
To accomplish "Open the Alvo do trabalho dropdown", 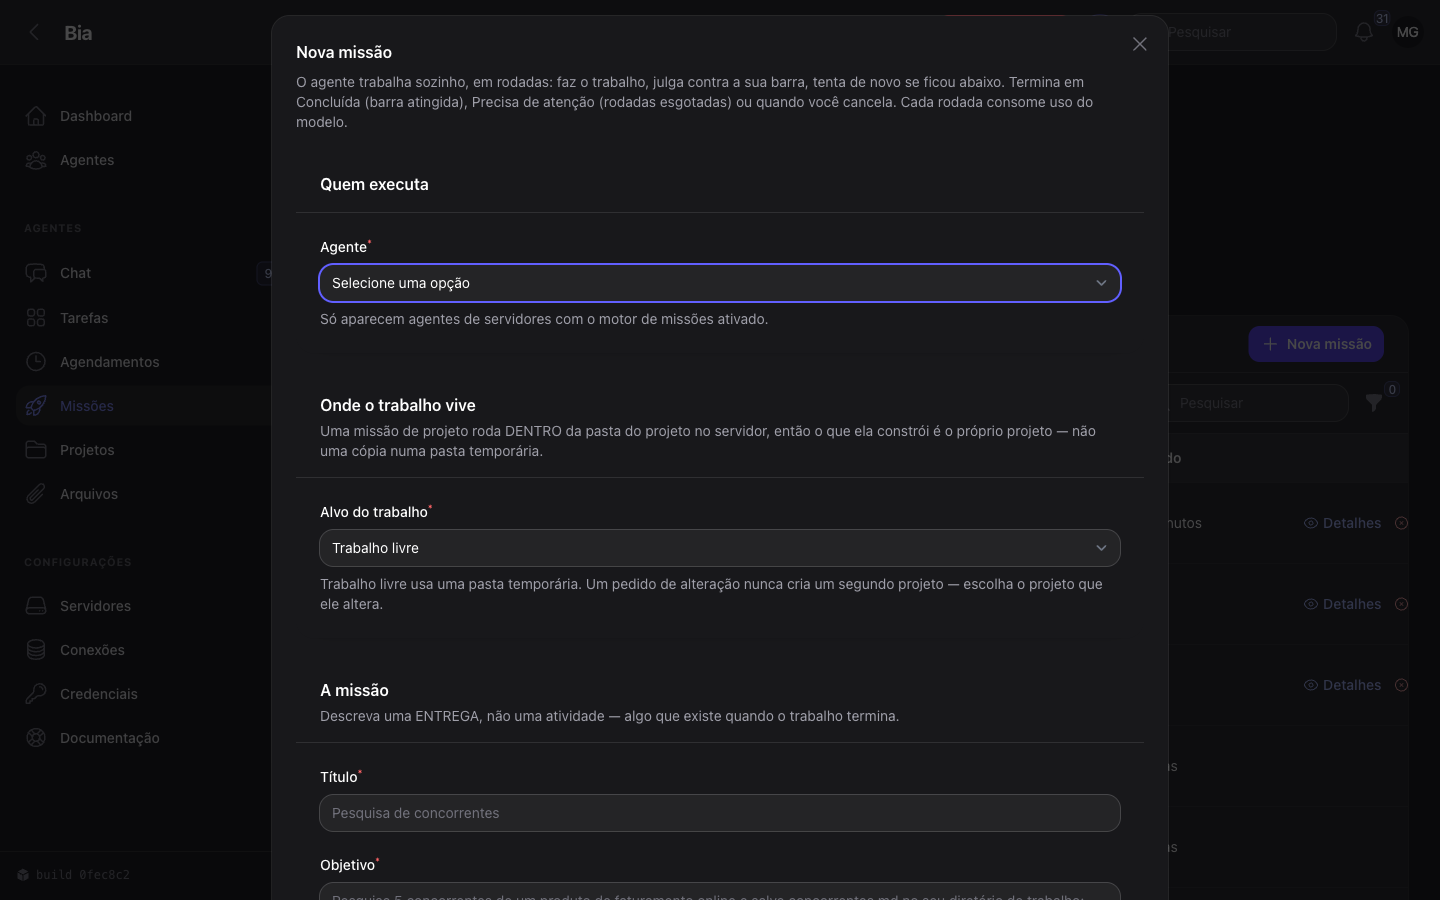I will click(x=720, y=548).
